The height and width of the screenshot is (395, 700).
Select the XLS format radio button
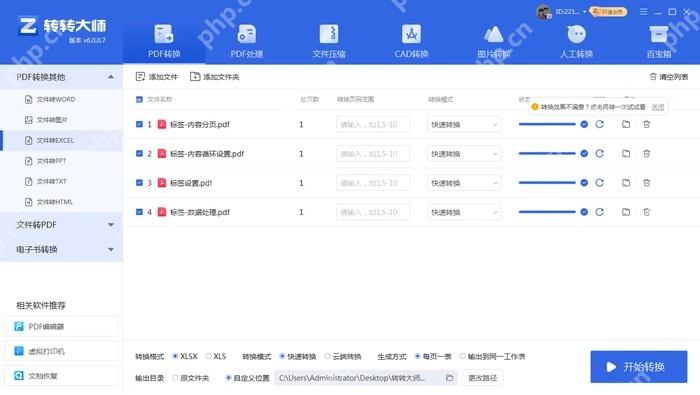click(208, 356)
